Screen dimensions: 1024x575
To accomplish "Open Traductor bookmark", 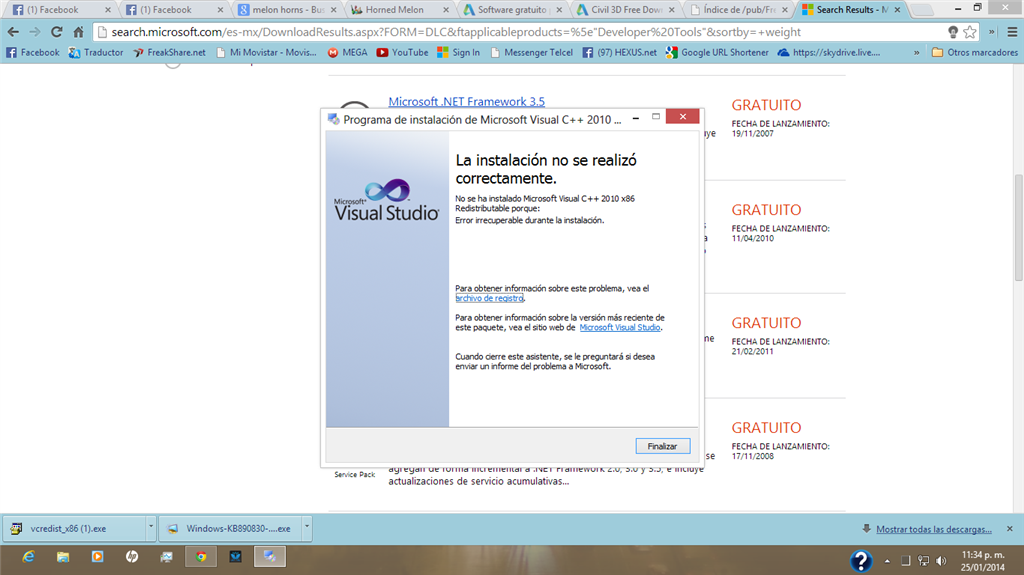I will pos(96,52).
